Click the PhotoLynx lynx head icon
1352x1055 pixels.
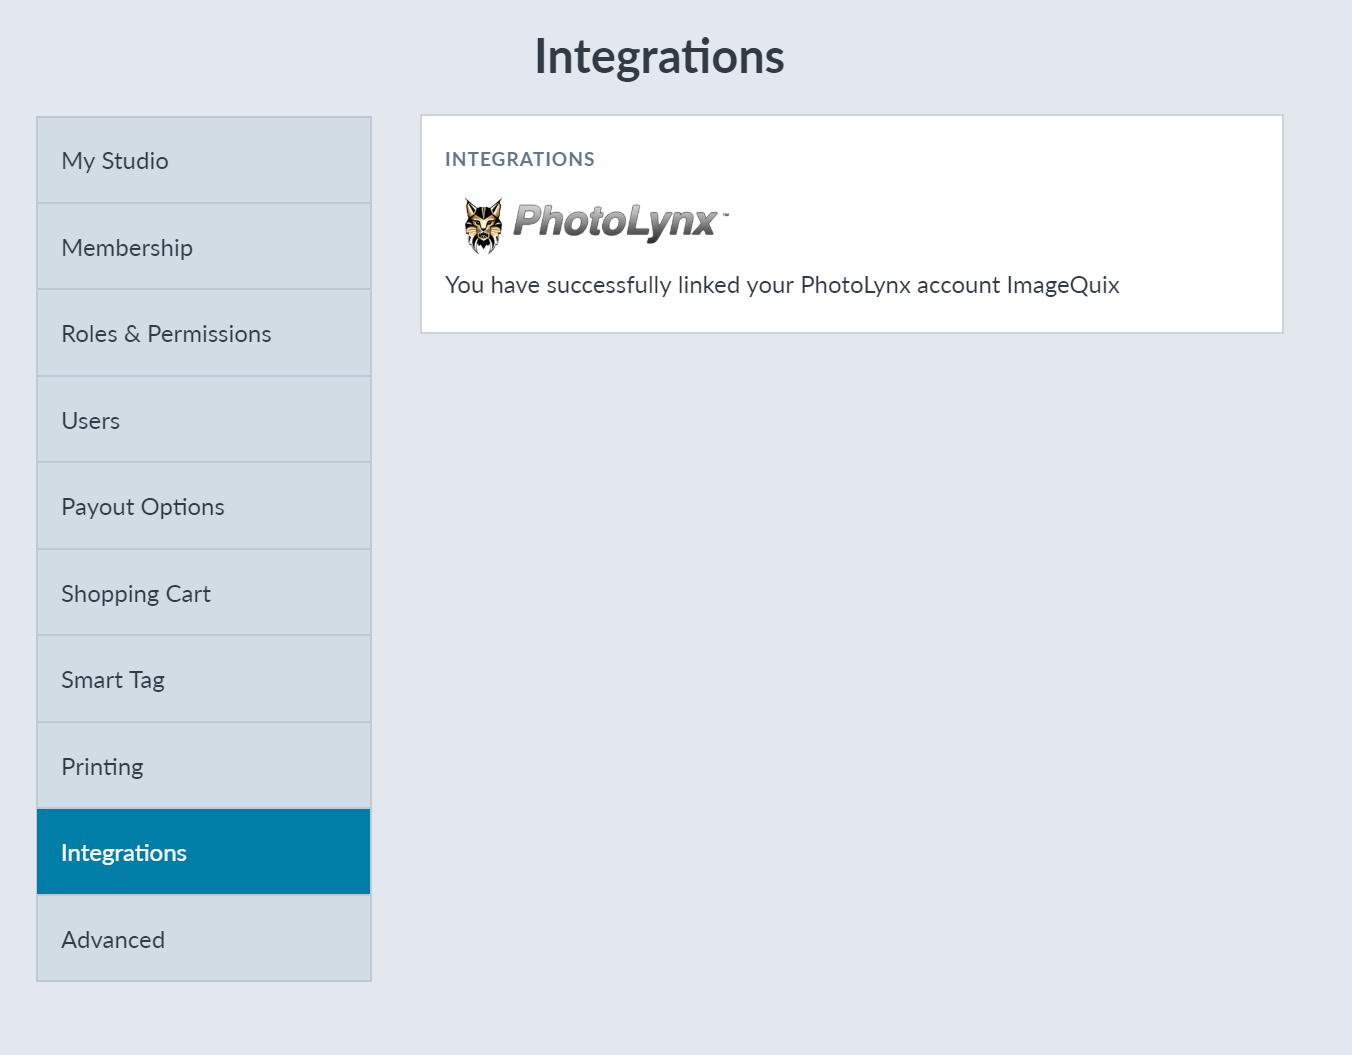(483, 225)
